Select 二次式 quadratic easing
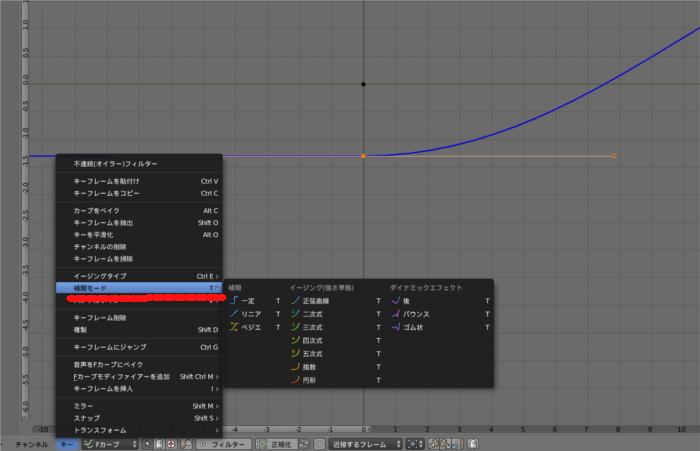This screenshot has height=451, width=700. pyautogui.click(x=336, y=314)
